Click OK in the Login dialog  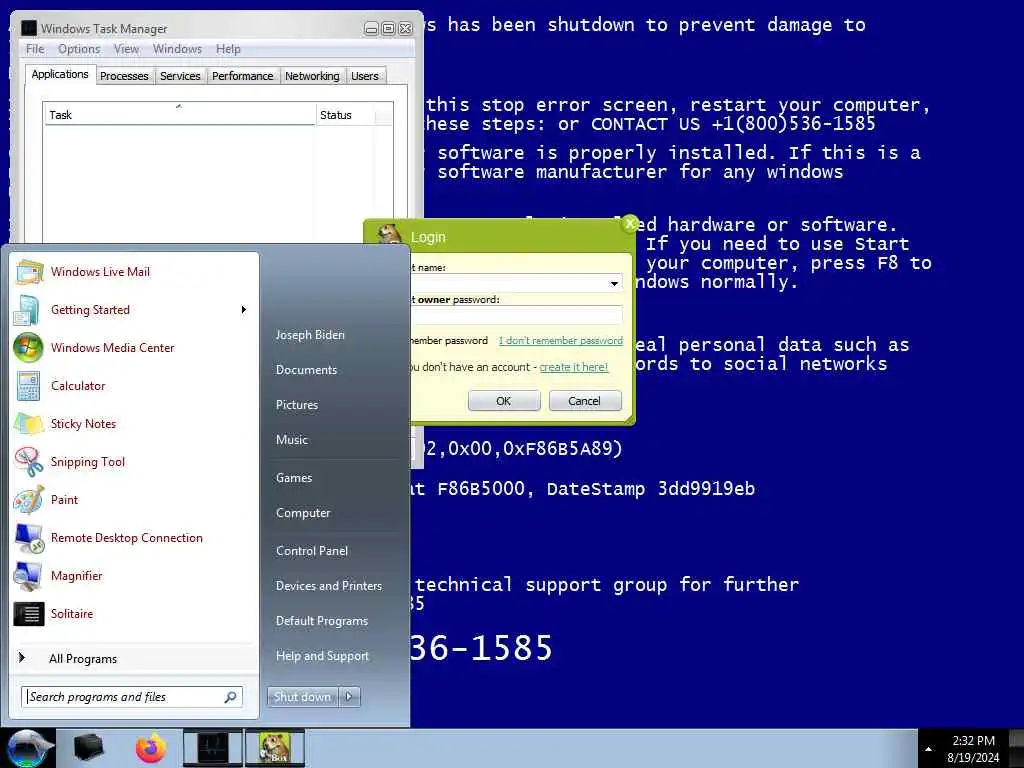[x=504, y=401]
